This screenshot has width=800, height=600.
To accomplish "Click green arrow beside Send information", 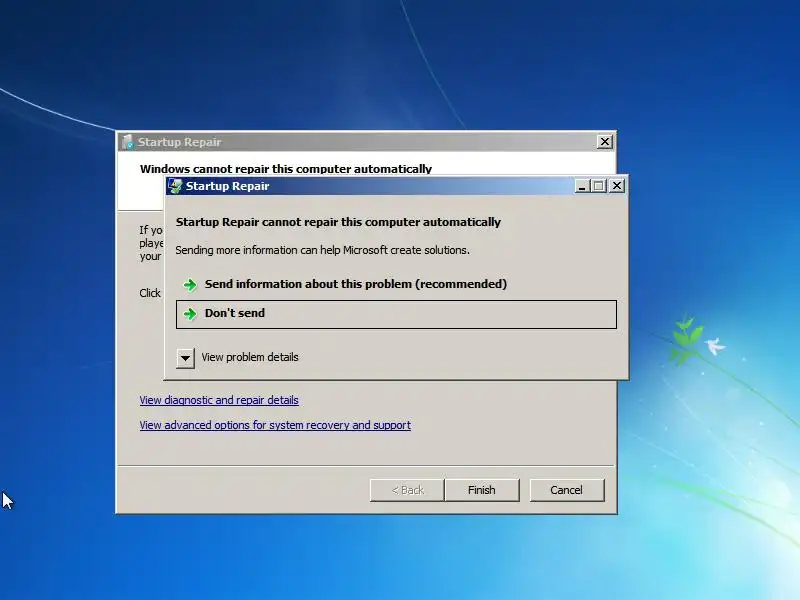I will click(x=190, y=285).
